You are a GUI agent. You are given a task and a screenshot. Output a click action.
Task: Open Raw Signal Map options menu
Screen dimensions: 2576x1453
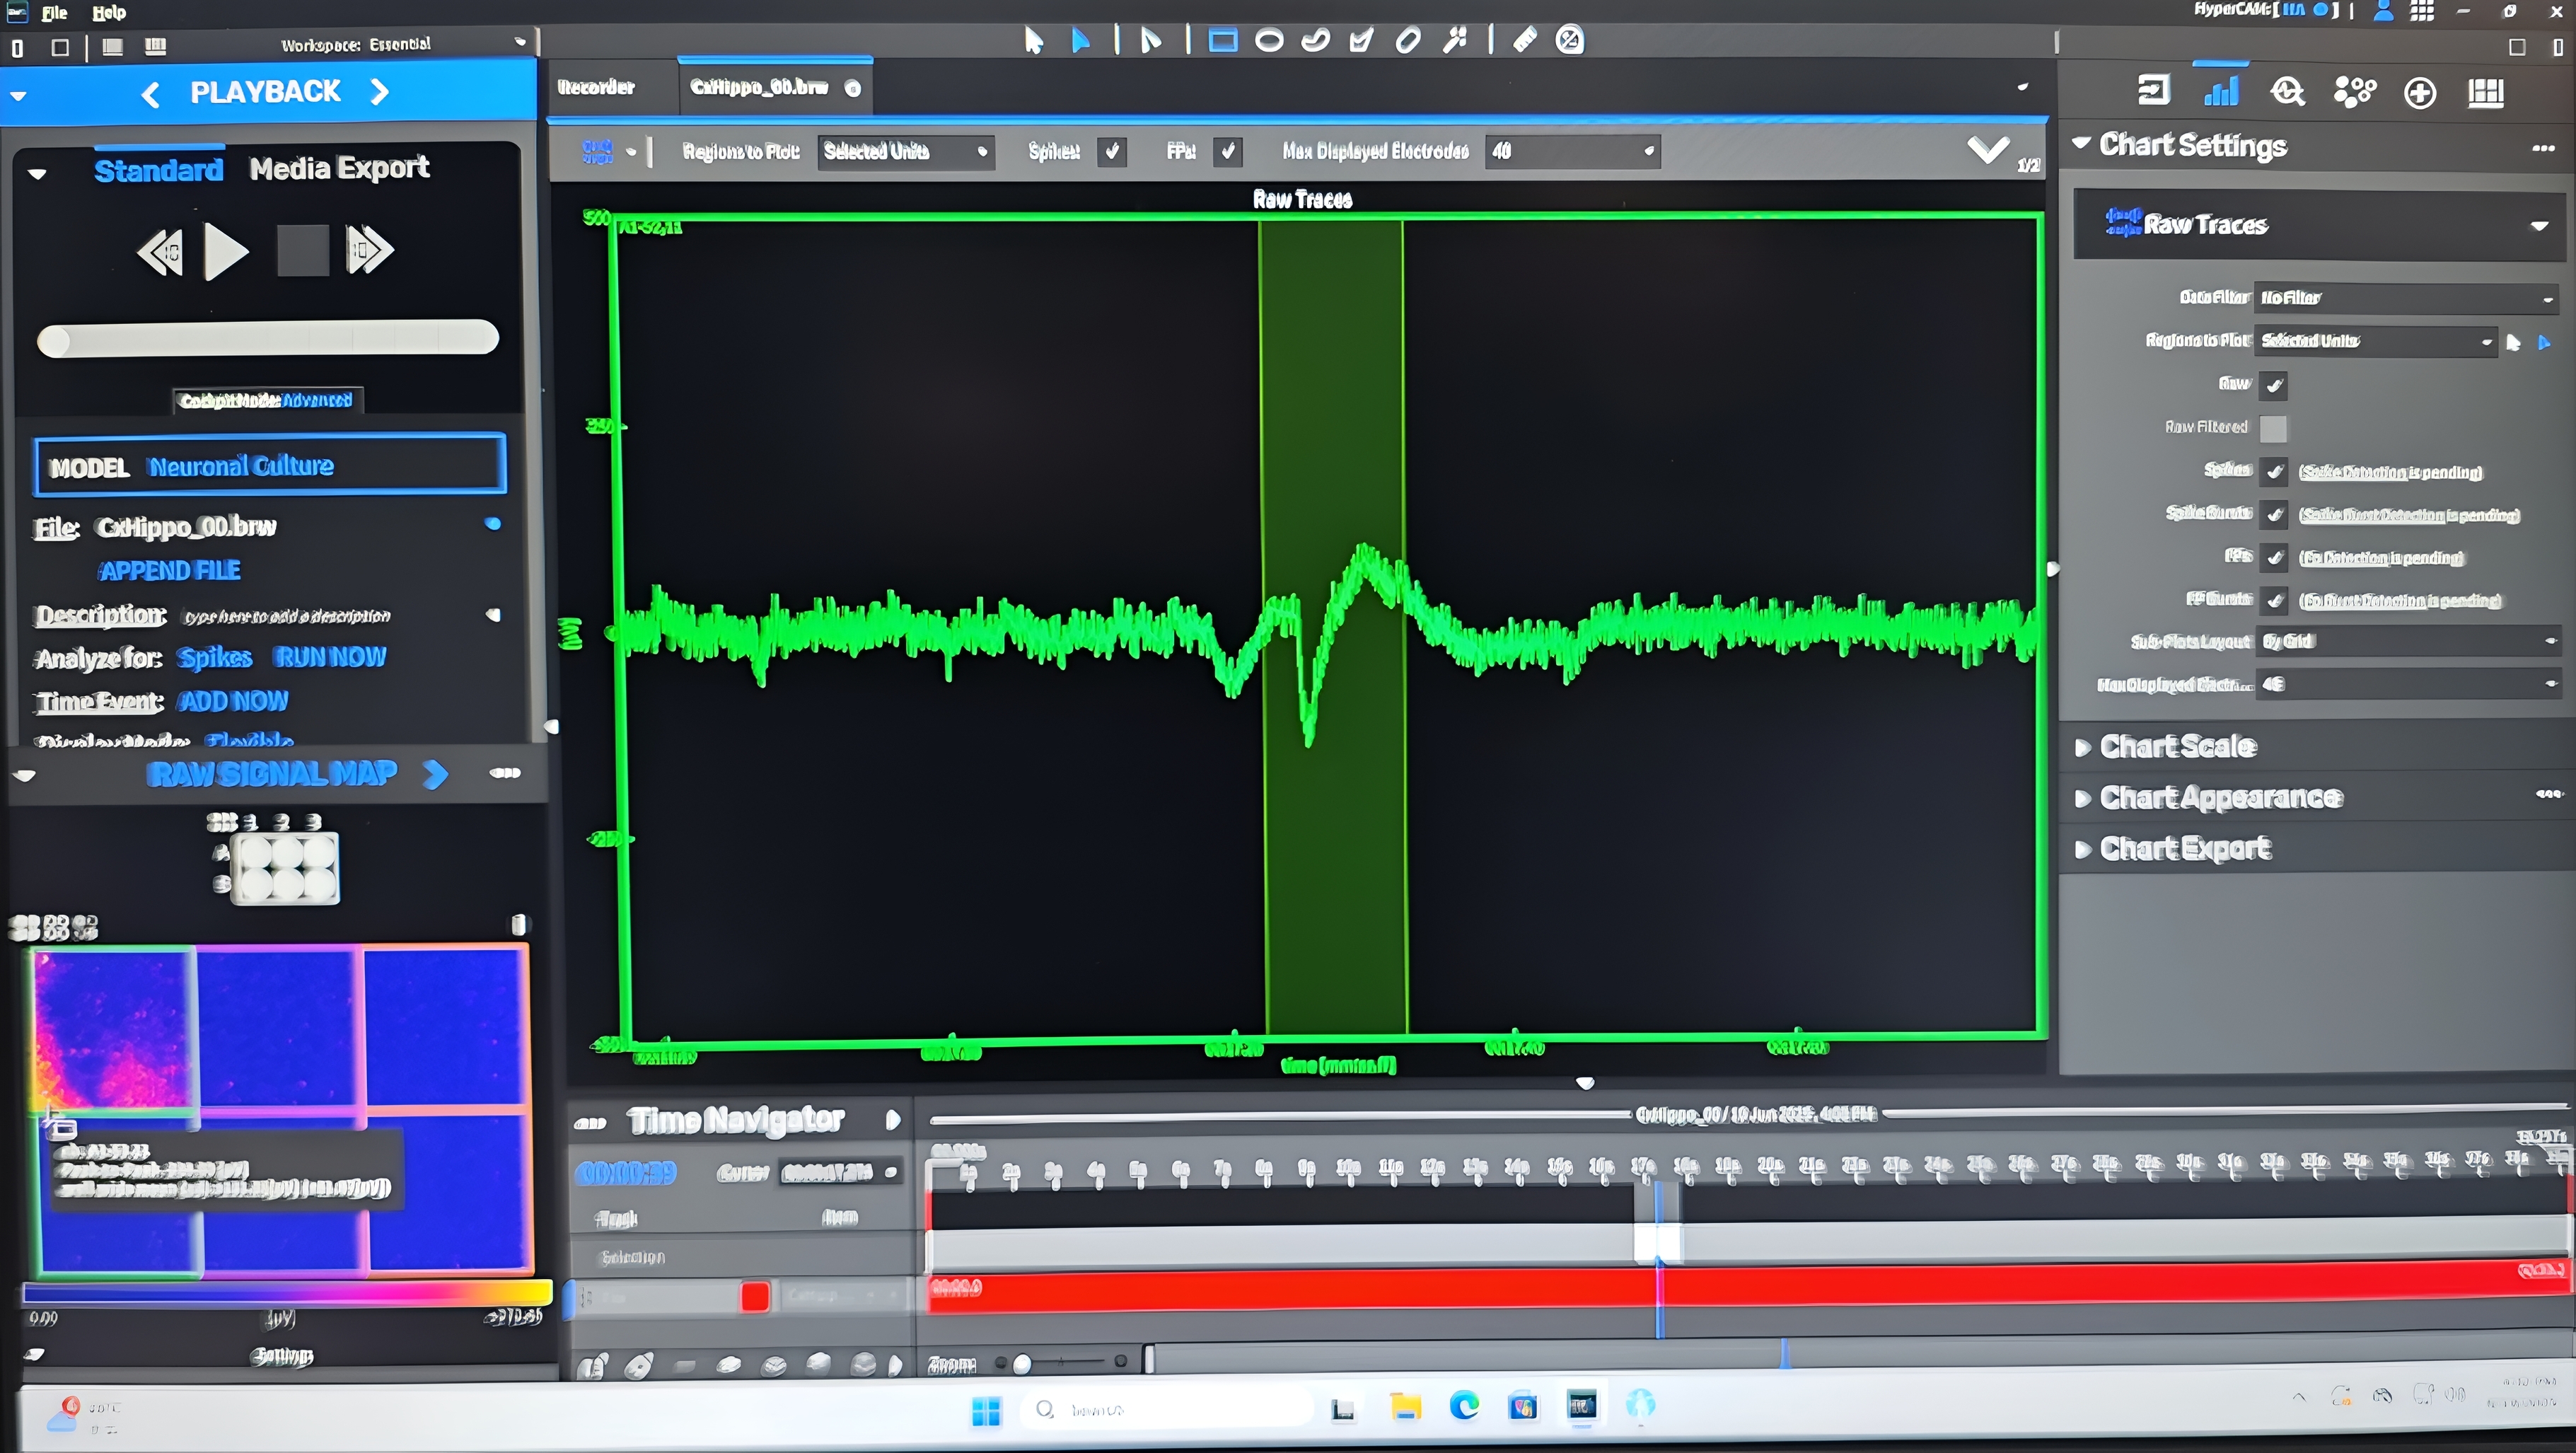coord(505,772)
